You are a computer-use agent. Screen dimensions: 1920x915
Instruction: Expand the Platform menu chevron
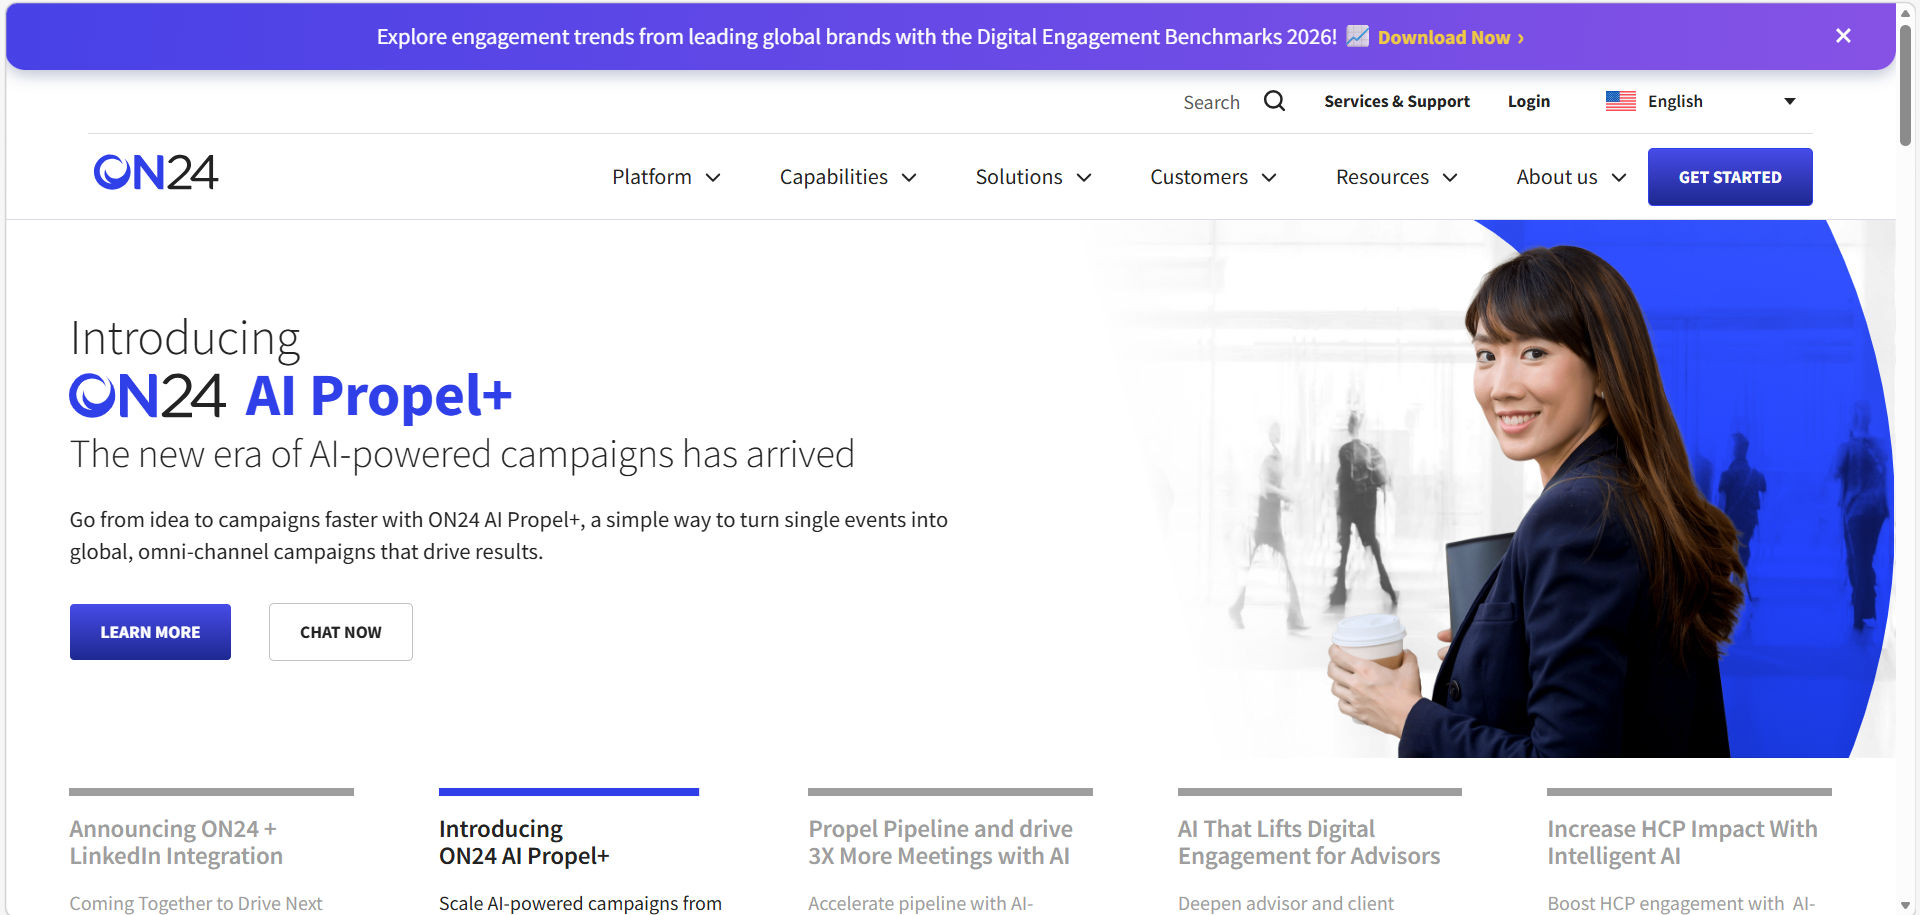point(713,178)
